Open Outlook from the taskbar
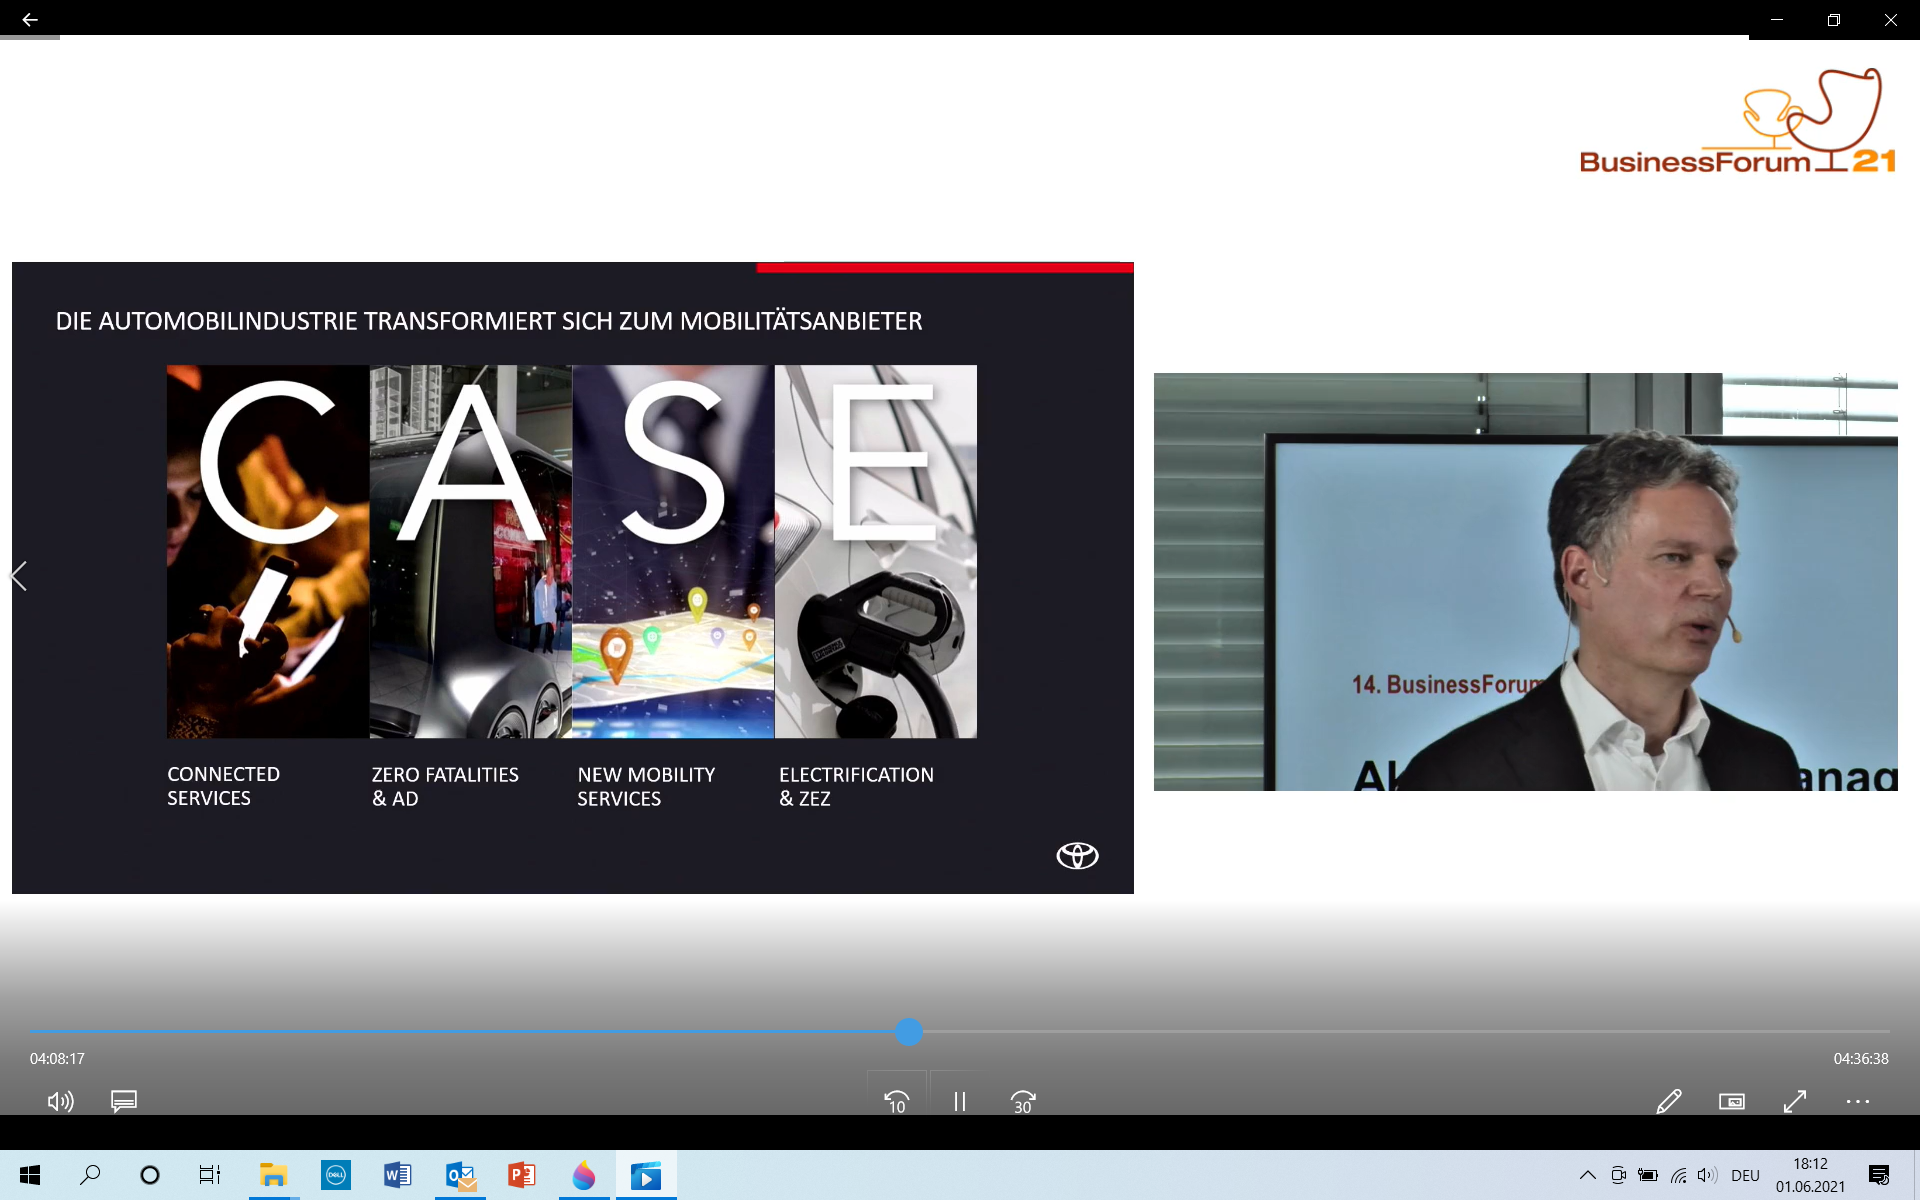 click(x=460, y=1175)
